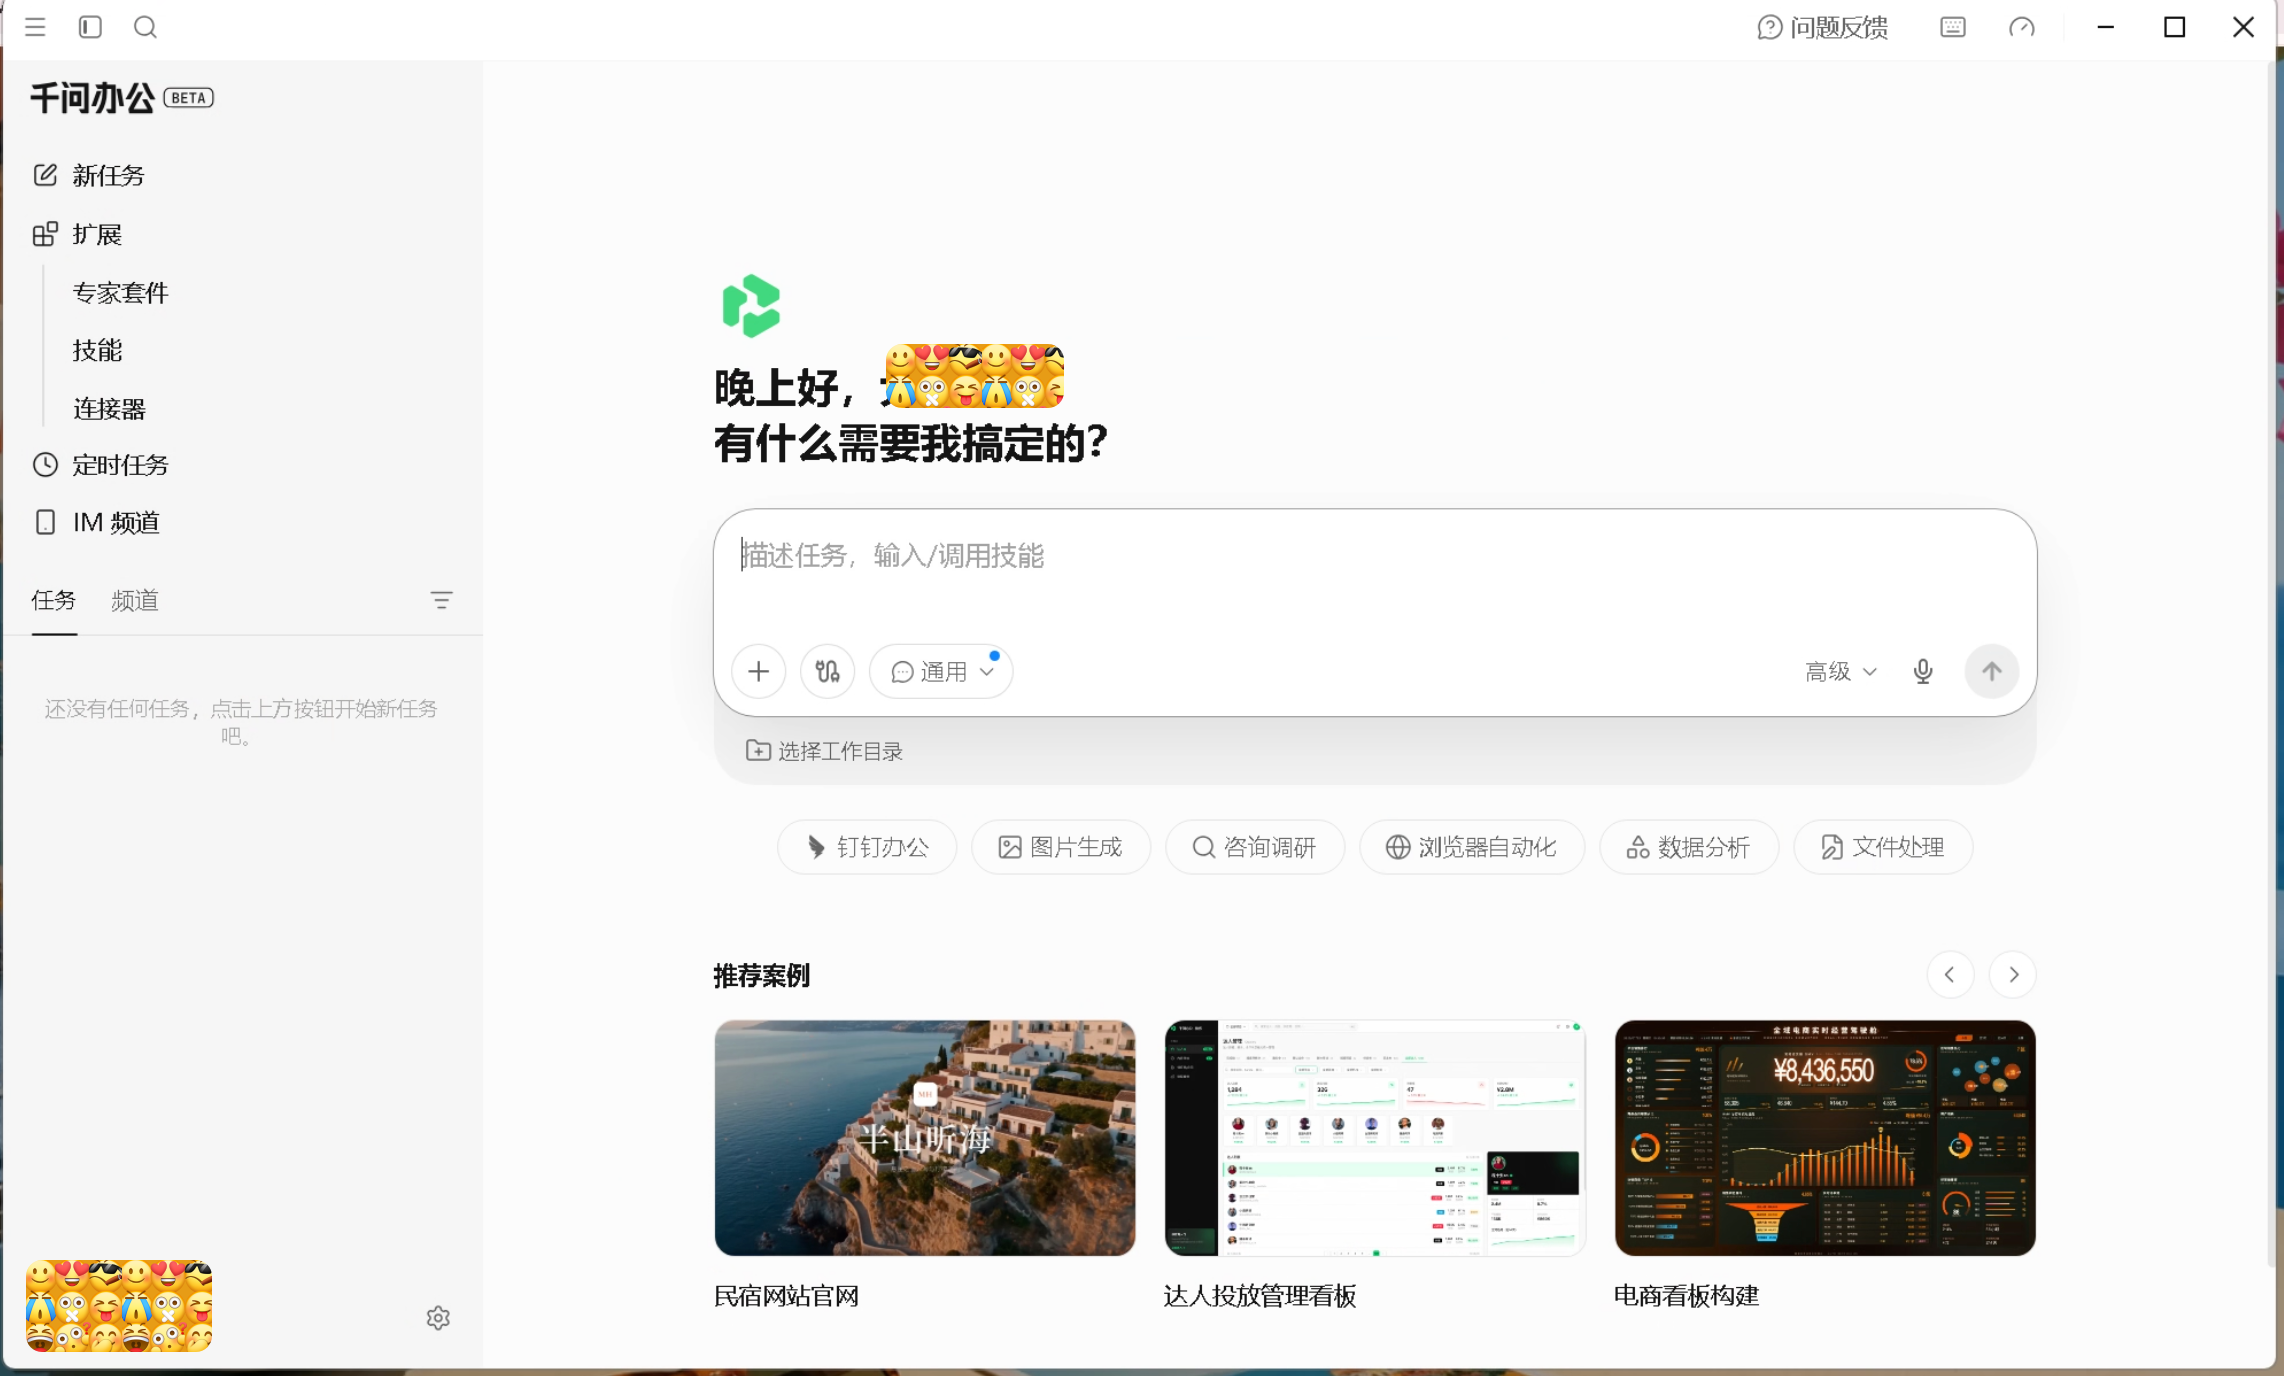This screenshot has height=1376, width=2284.
Task: Select the 图片生成 shortcut chip
Action: (x=1061, y=847)
